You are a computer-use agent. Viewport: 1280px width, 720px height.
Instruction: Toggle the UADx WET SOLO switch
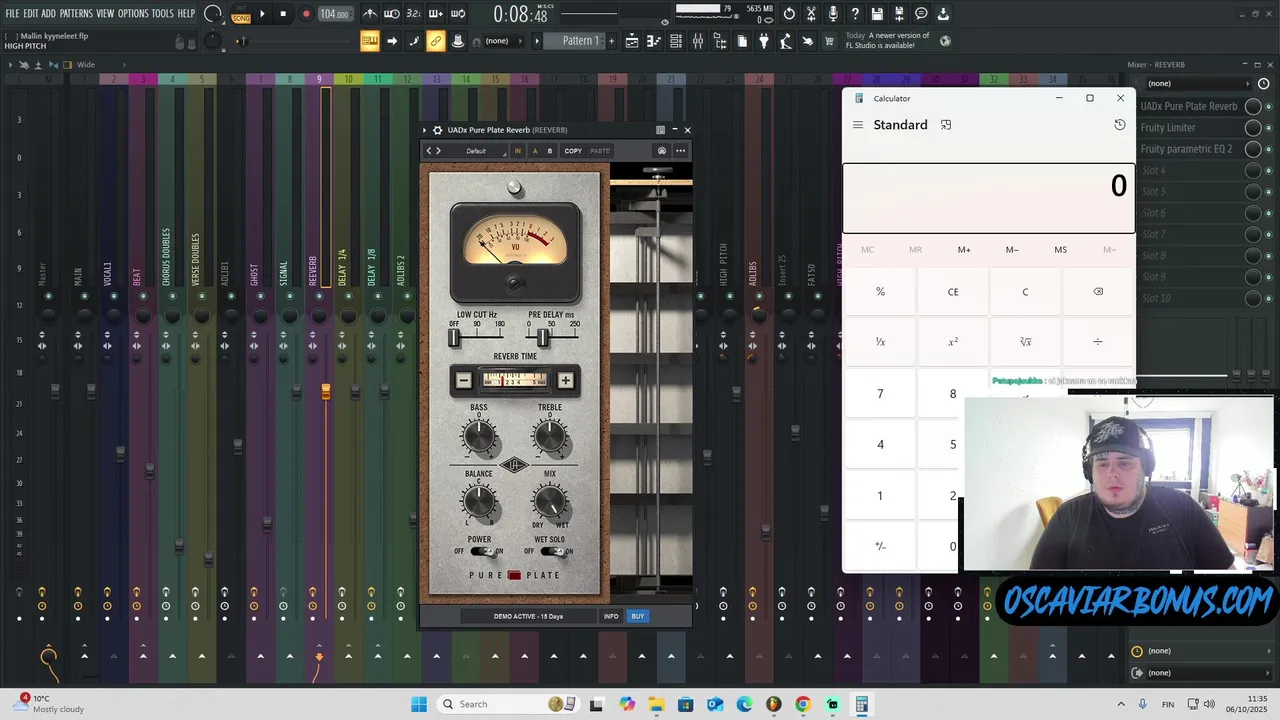551,551
